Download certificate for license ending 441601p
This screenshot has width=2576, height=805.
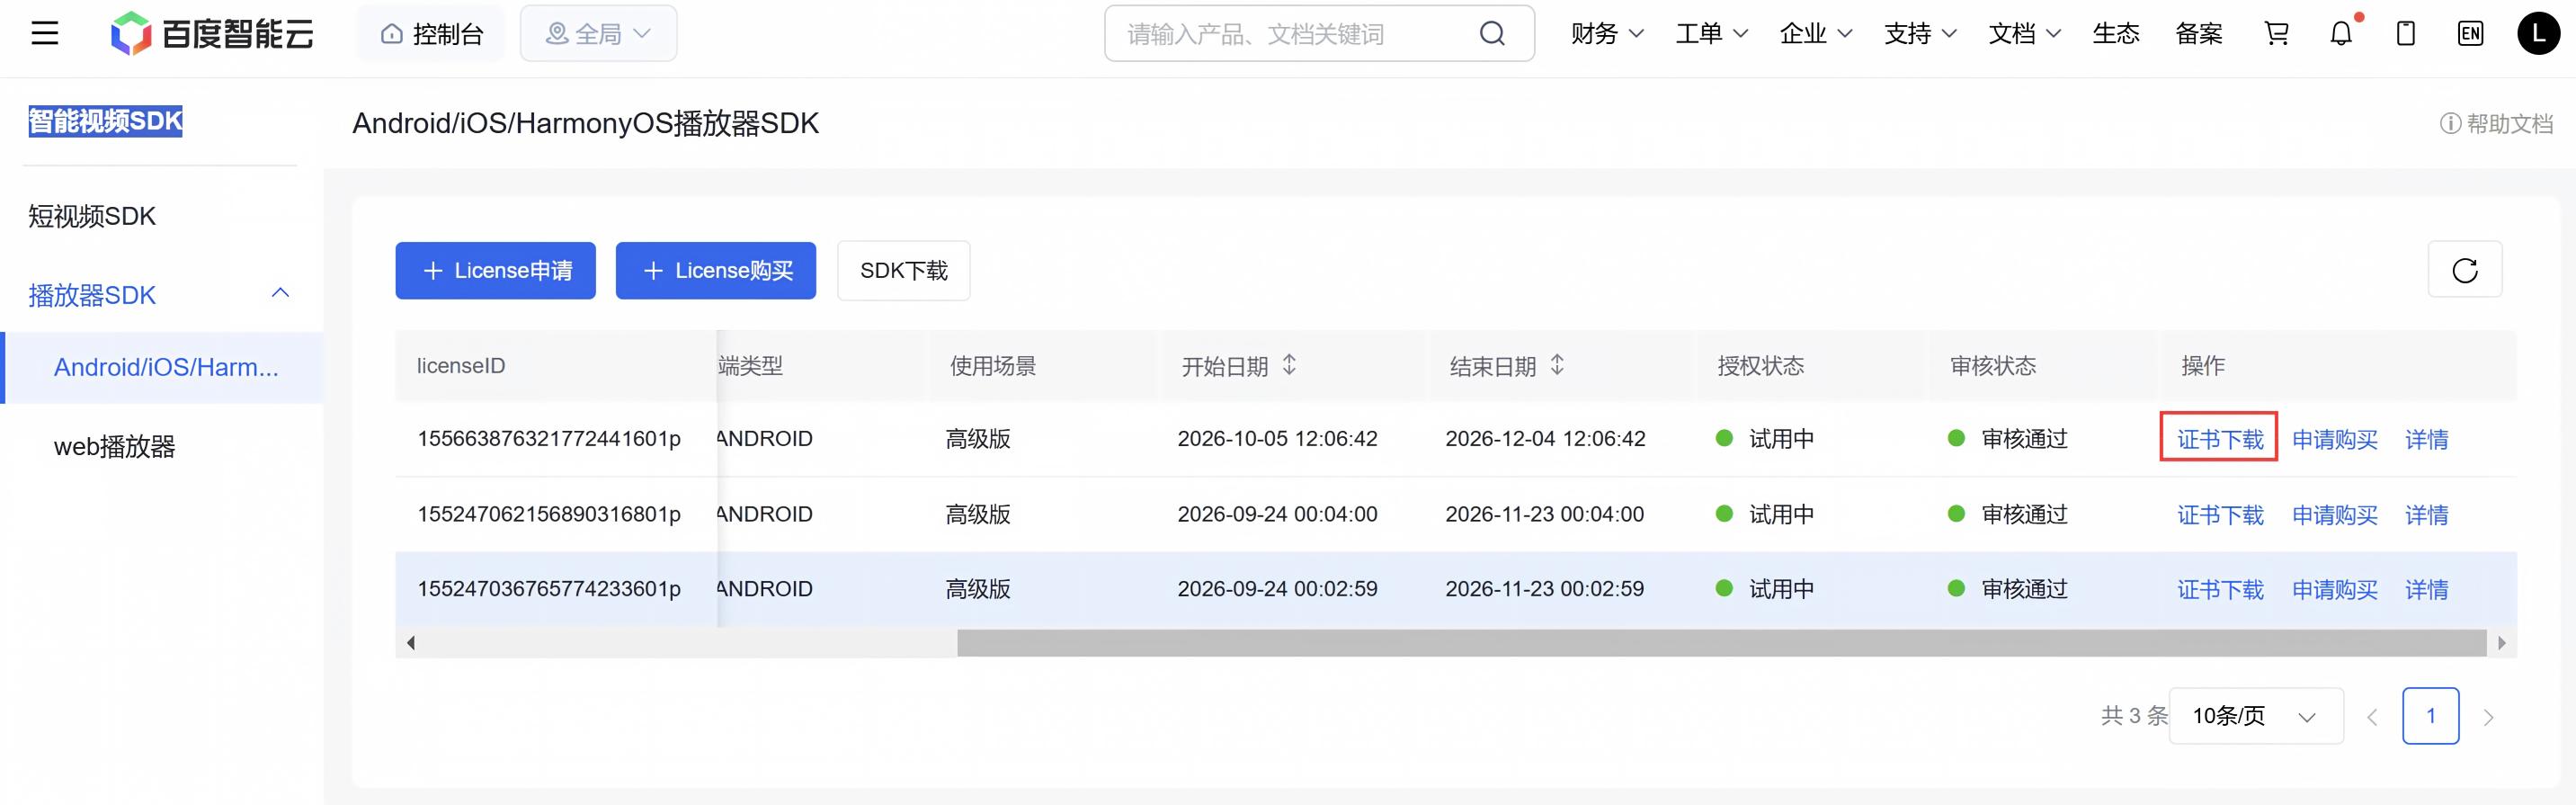tap(2220, 439)
